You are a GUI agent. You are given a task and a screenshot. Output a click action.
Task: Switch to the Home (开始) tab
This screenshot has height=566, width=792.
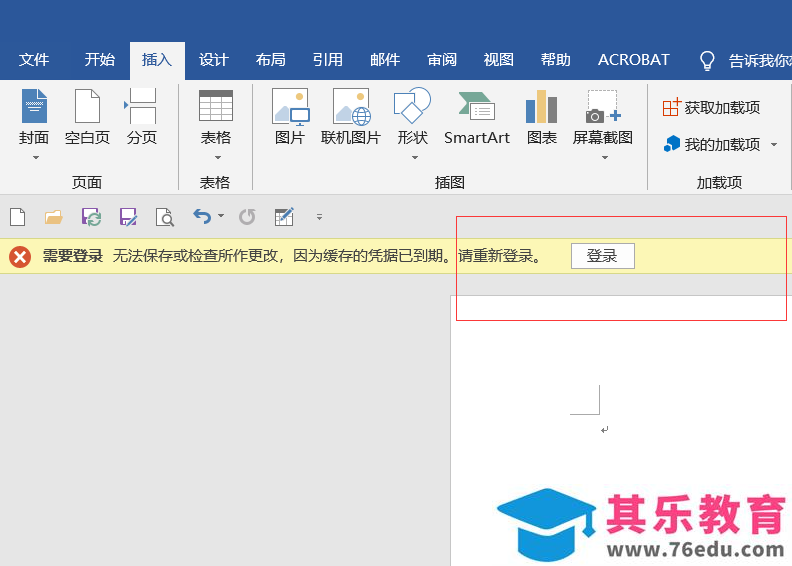[x=100, y=60]
